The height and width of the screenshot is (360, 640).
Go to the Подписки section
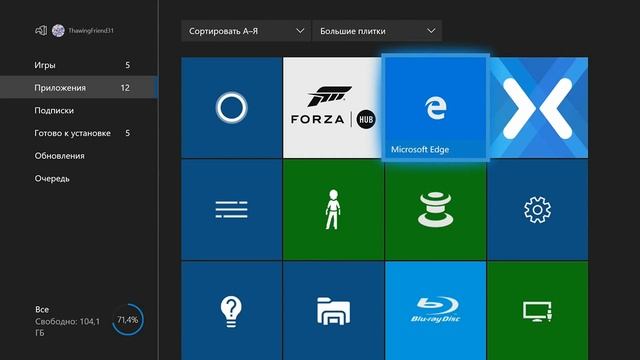point(79,110)
